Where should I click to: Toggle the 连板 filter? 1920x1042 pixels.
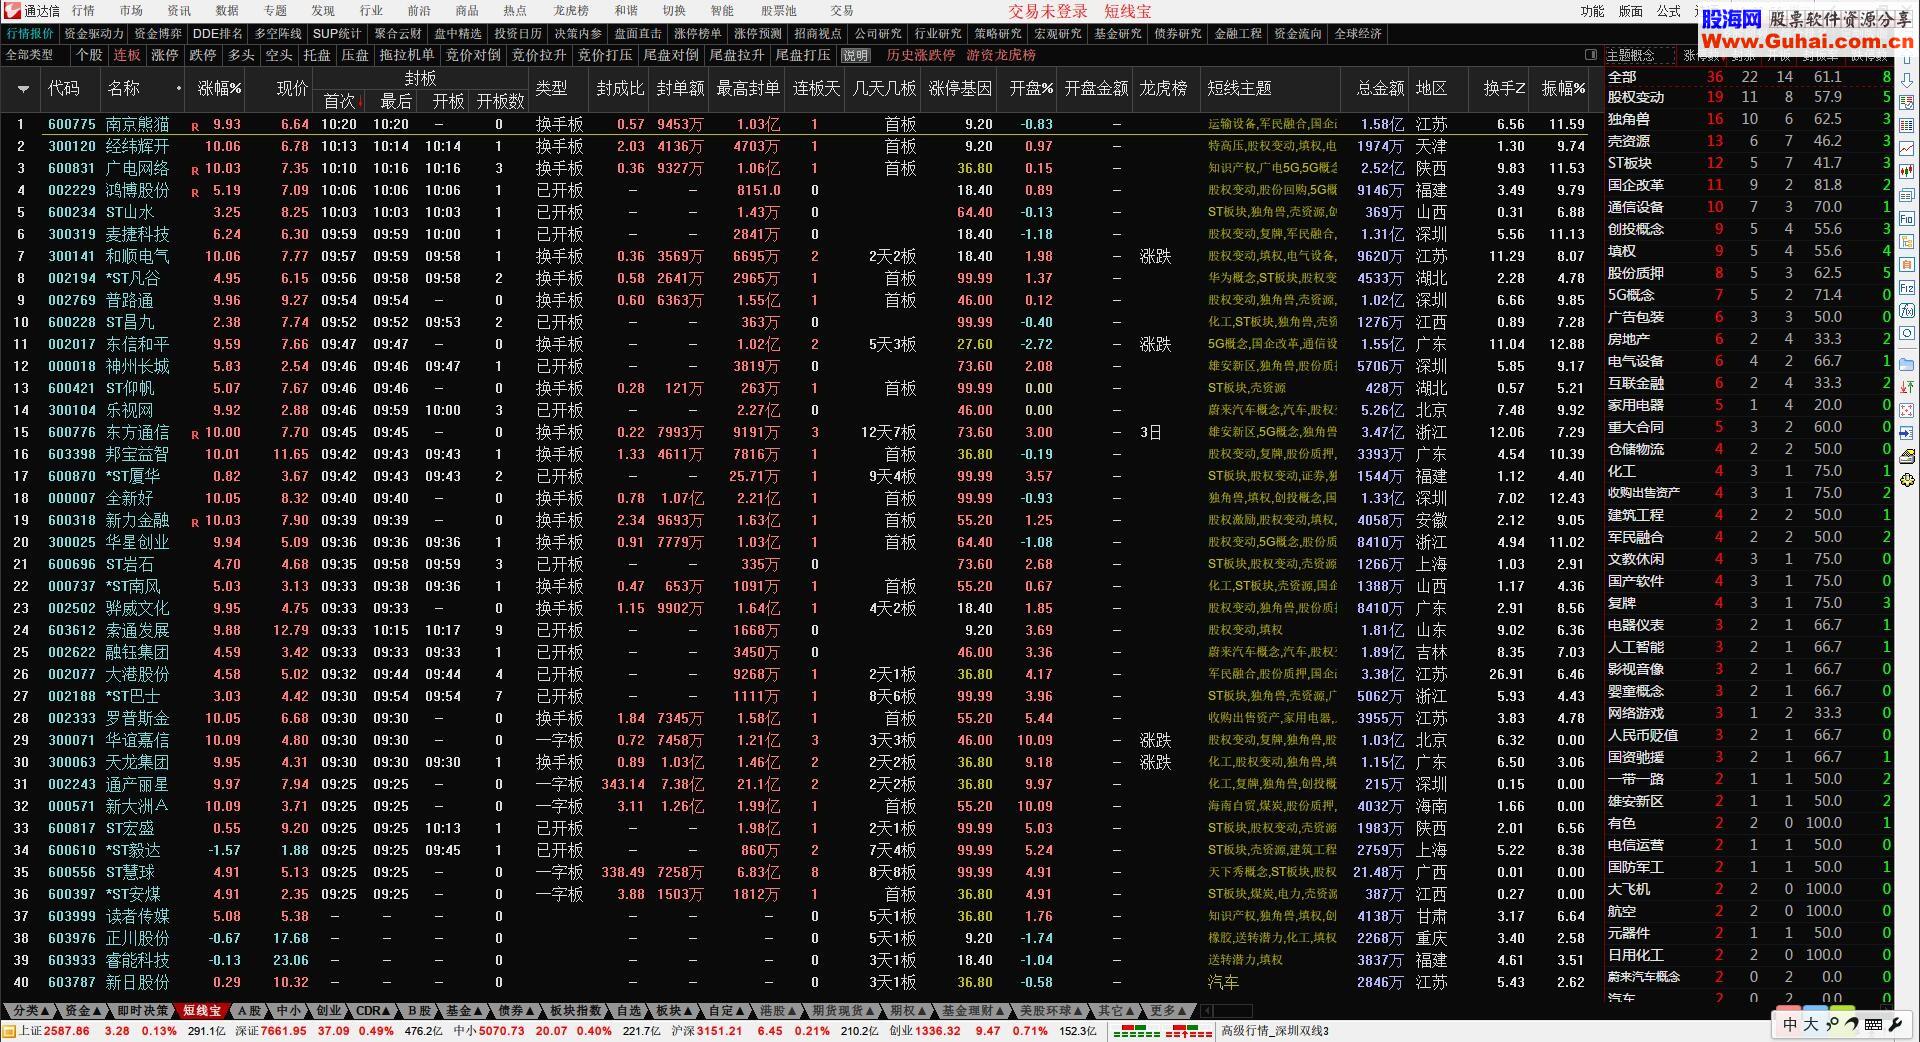127,55
